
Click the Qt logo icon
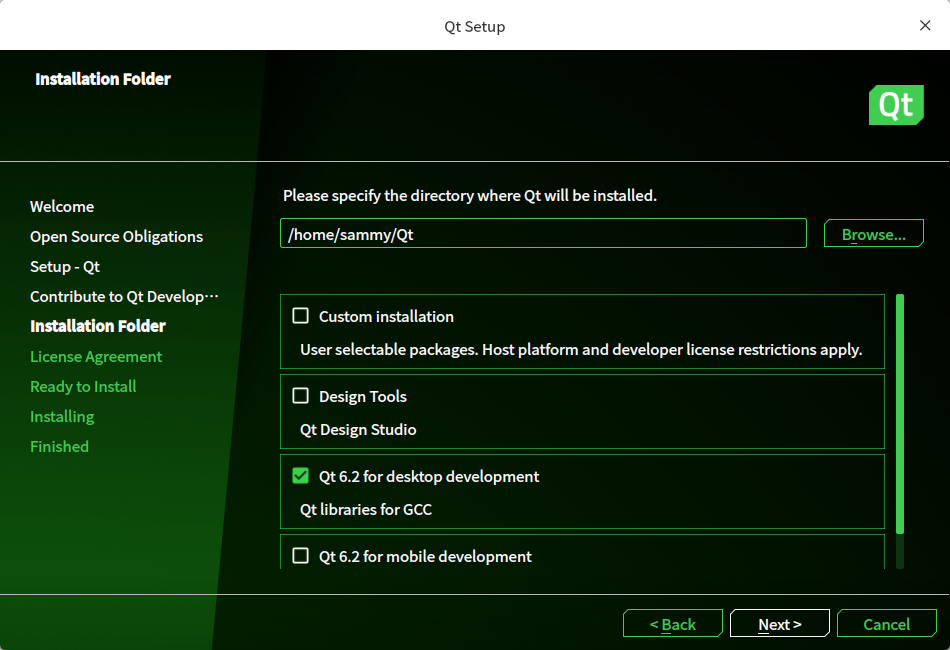pyautogui.click(x=895, y=105)
